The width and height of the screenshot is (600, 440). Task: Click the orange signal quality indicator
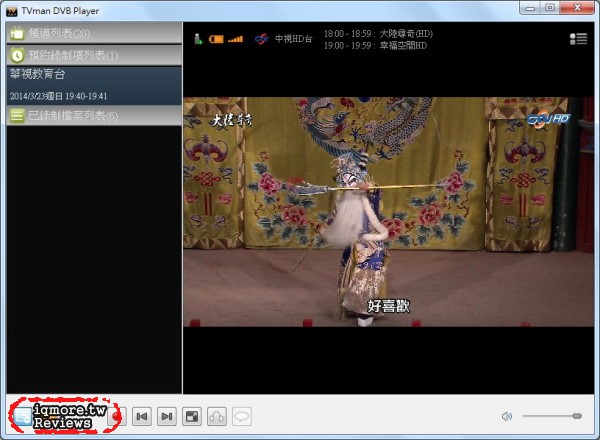tap(216, 39)
